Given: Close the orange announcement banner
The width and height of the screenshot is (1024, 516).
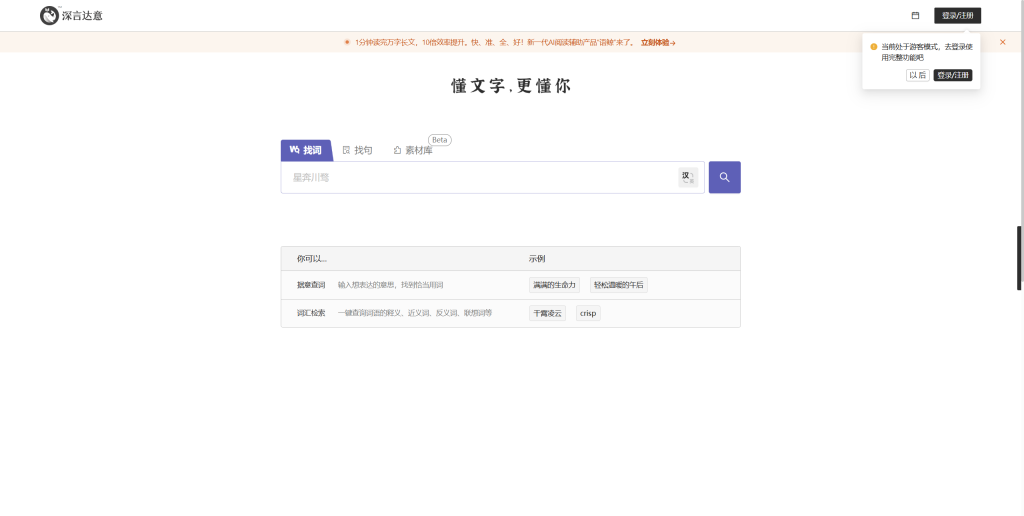Looking at the screenshot, I should (x=1002, y=42).
